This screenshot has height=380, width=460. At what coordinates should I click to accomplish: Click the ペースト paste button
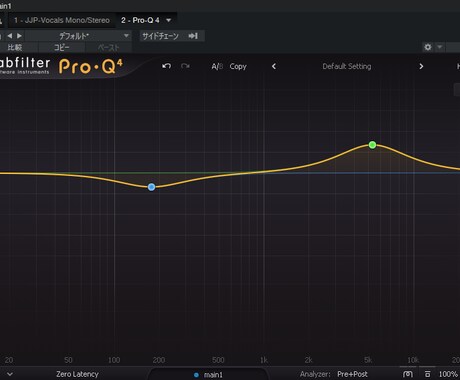(109, 47)
